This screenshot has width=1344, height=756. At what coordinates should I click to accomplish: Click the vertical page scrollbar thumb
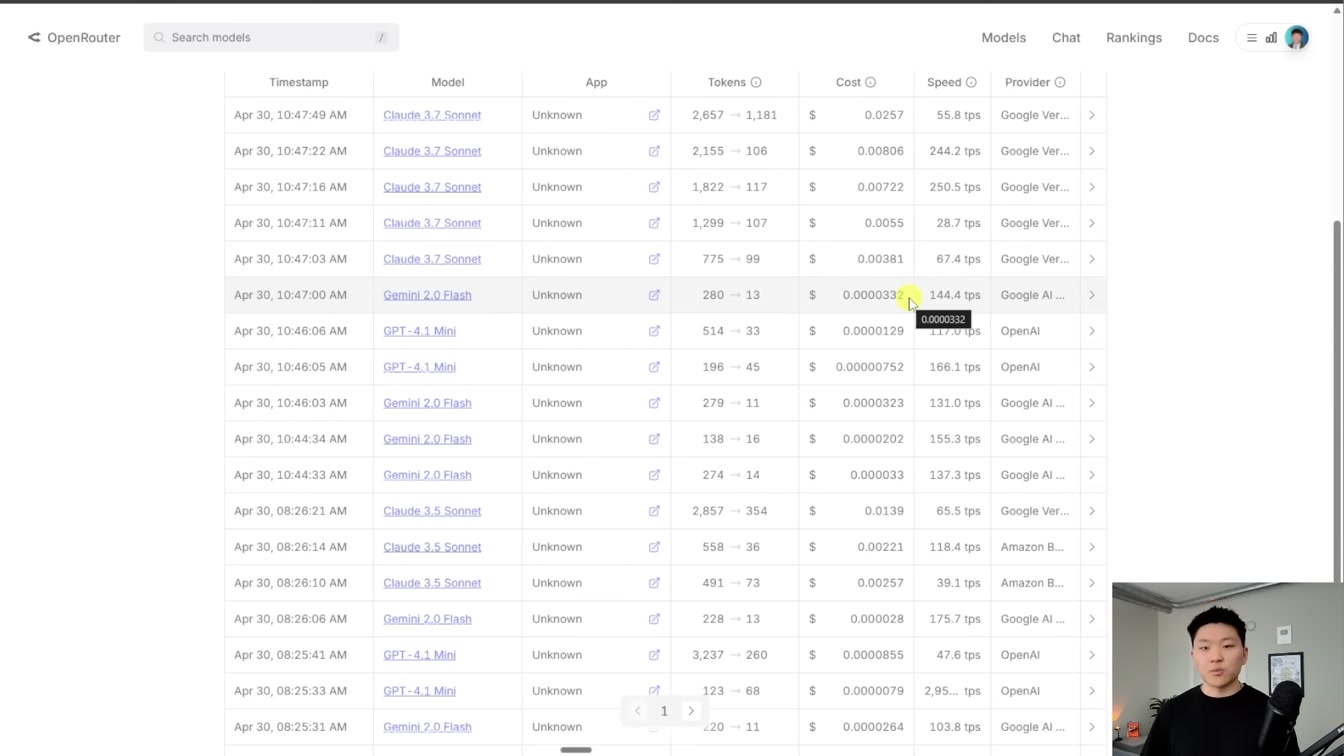point(1338,400)
